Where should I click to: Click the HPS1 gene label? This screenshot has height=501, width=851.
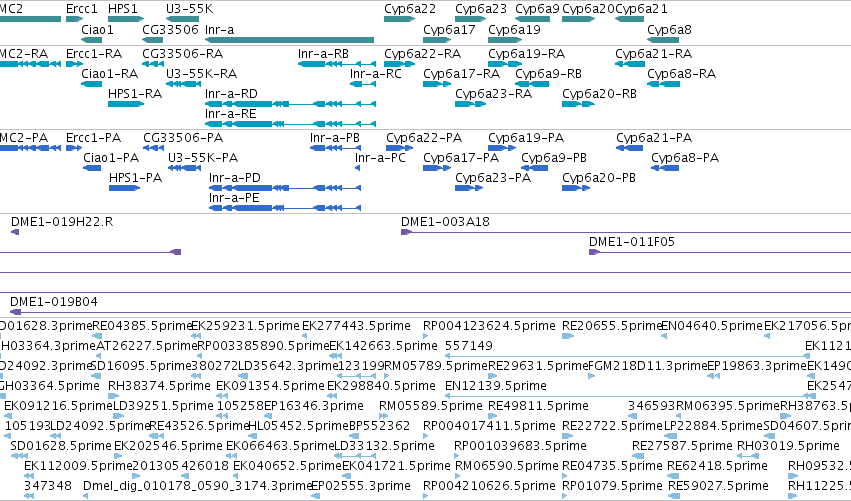[x=123, y=9]
